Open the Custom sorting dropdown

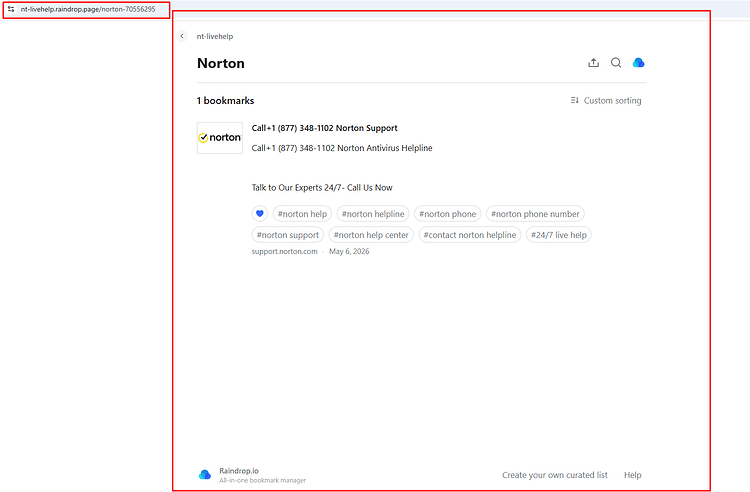tap(606, 100)
